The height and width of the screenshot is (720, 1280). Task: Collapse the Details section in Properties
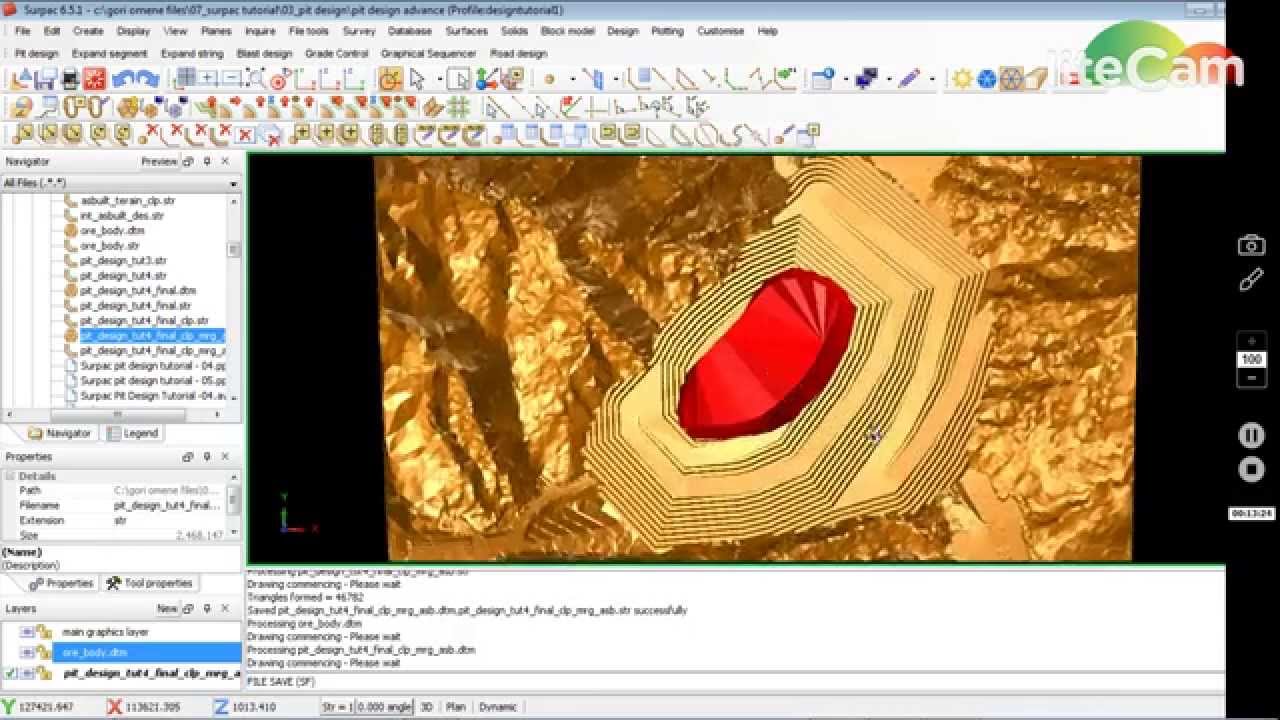click(x=10, y=476)
